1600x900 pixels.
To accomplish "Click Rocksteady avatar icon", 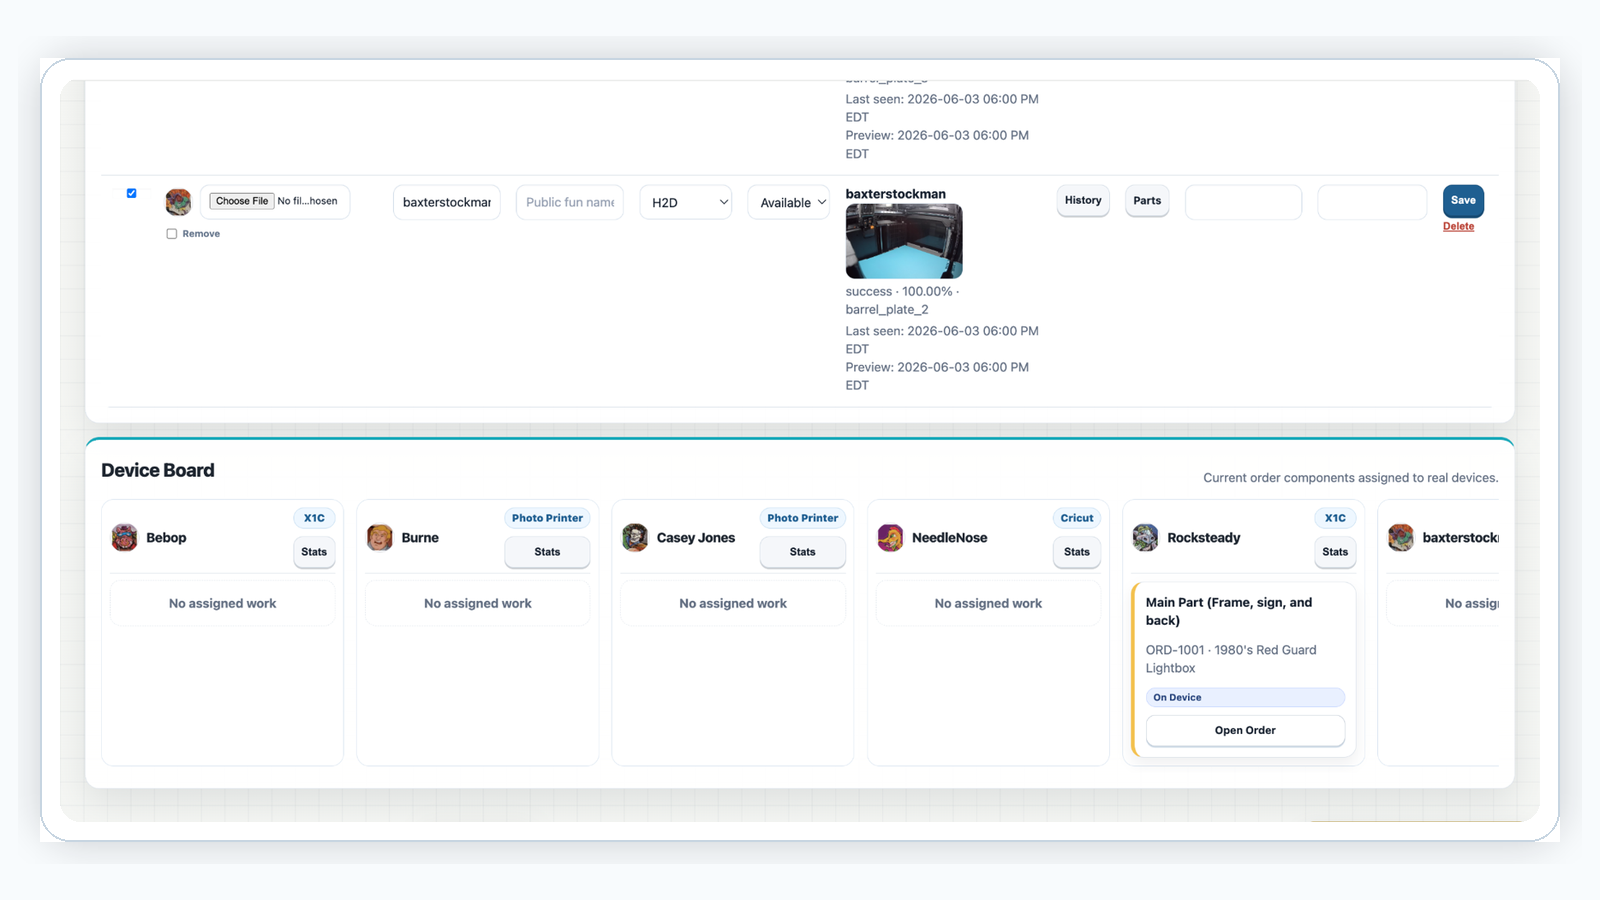I will [x=1146, y=538].
